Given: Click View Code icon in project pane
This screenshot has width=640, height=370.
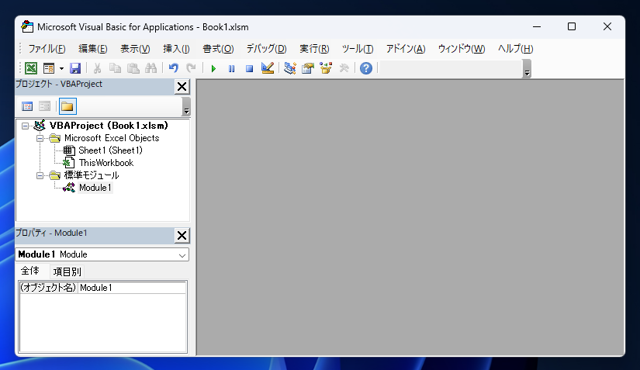Looking at the screenshot, I should 27,106.
